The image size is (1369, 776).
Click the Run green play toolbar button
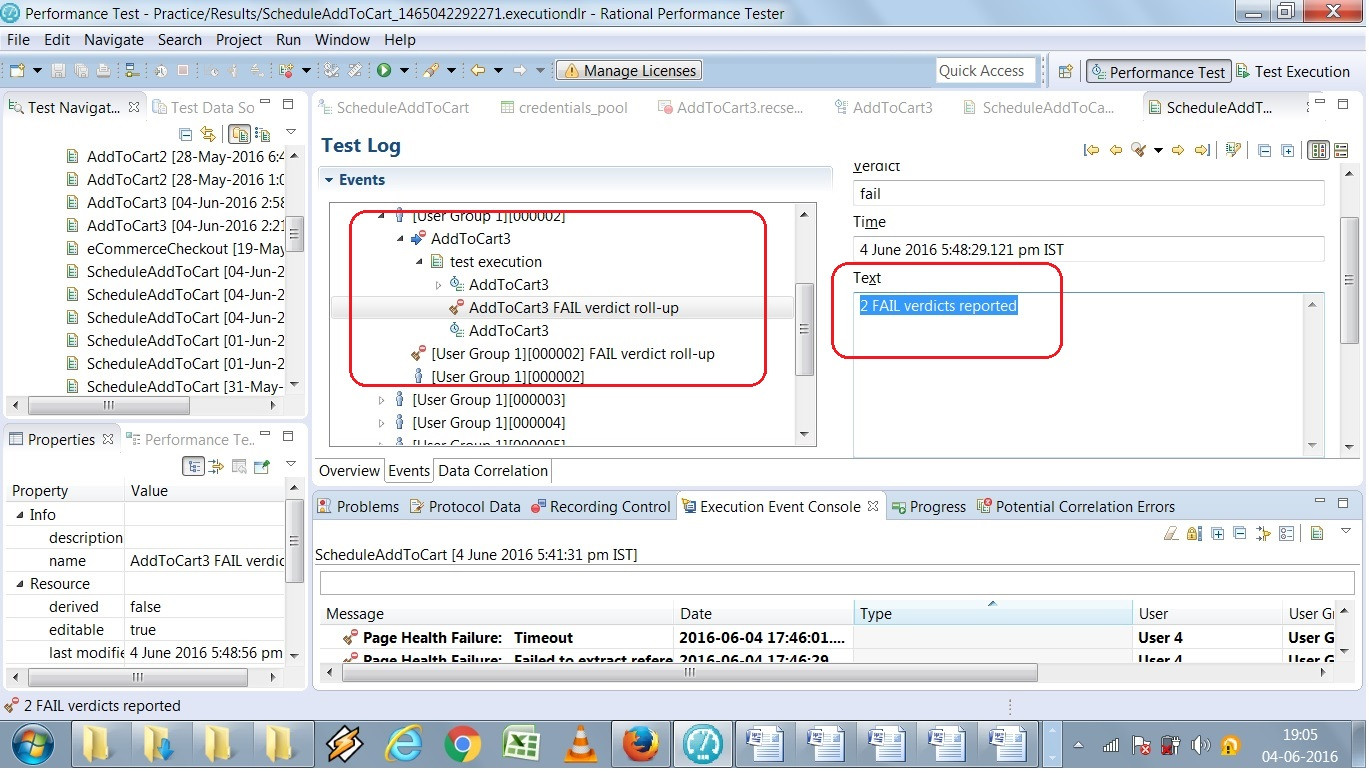pyautogui.click(x=384, y=71)
